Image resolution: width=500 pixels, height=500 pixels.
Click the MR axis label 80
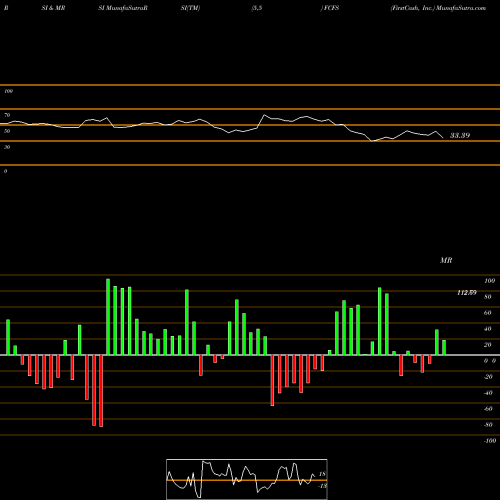488,297
